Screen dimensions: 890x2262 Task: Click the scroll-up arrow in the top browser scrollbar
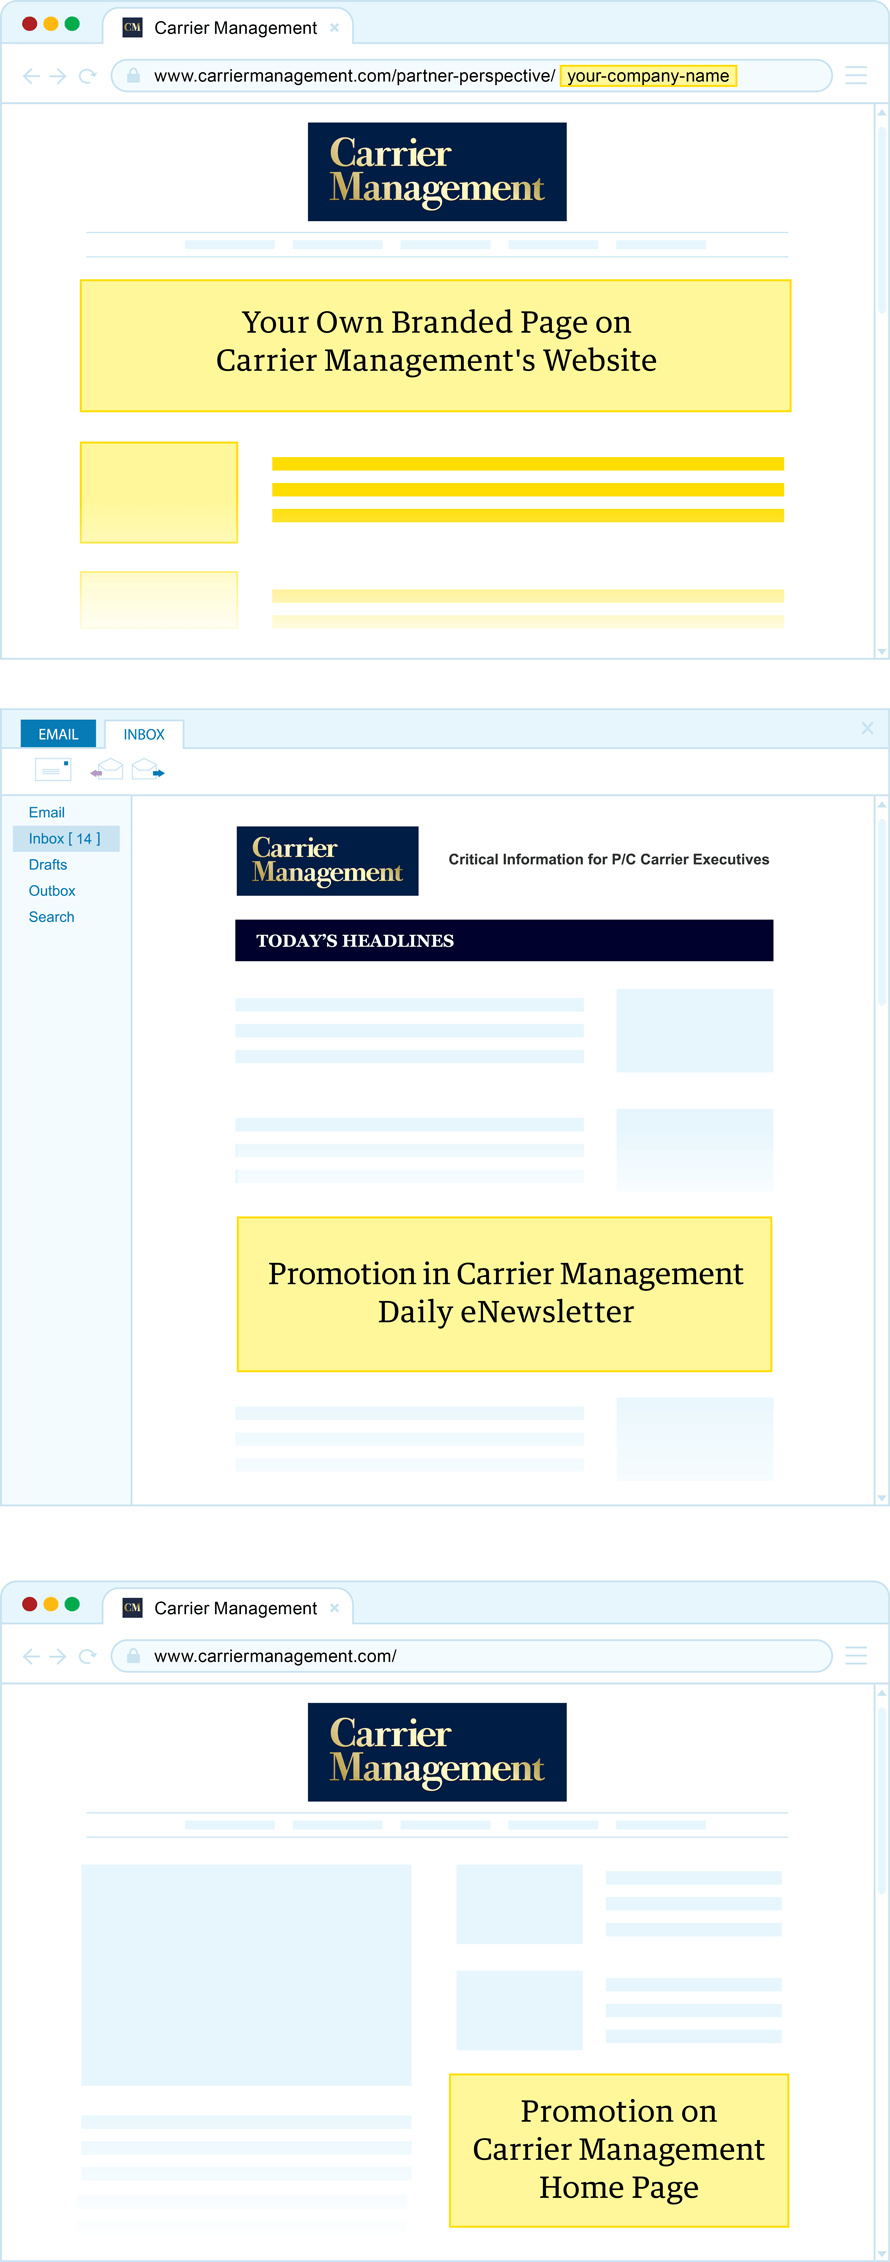882,112
